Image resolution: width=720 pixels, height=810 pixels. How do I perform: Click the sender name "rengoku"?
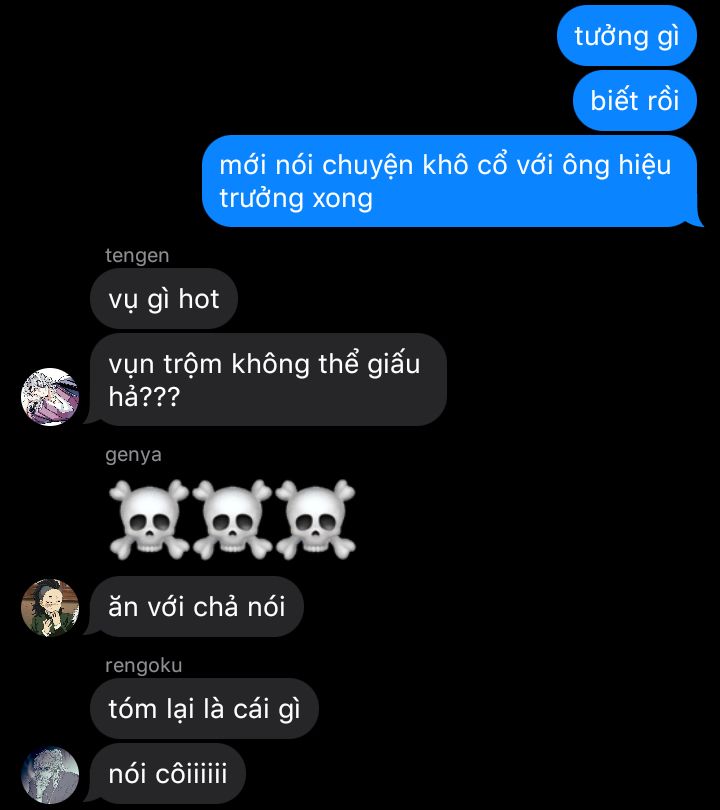pyautogui.click(x=144, y=665)
